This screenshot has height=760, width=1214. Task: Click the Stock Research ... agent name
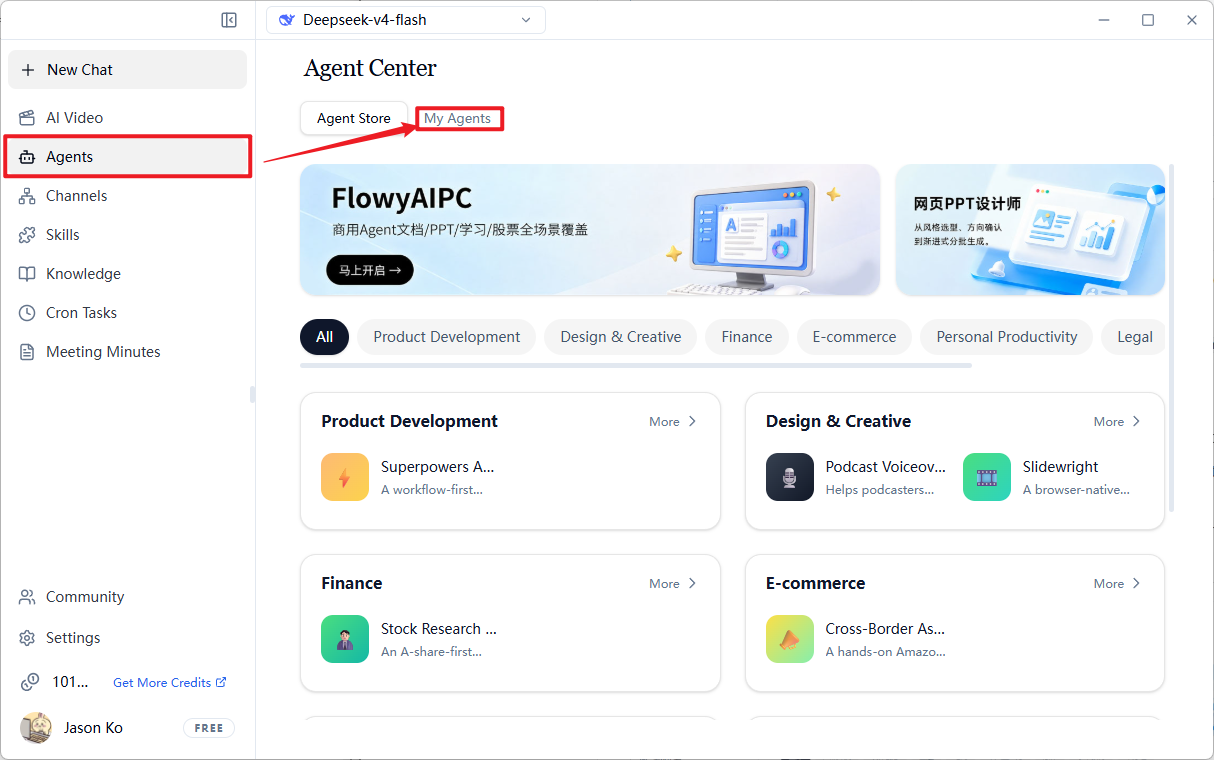point(438,629)
